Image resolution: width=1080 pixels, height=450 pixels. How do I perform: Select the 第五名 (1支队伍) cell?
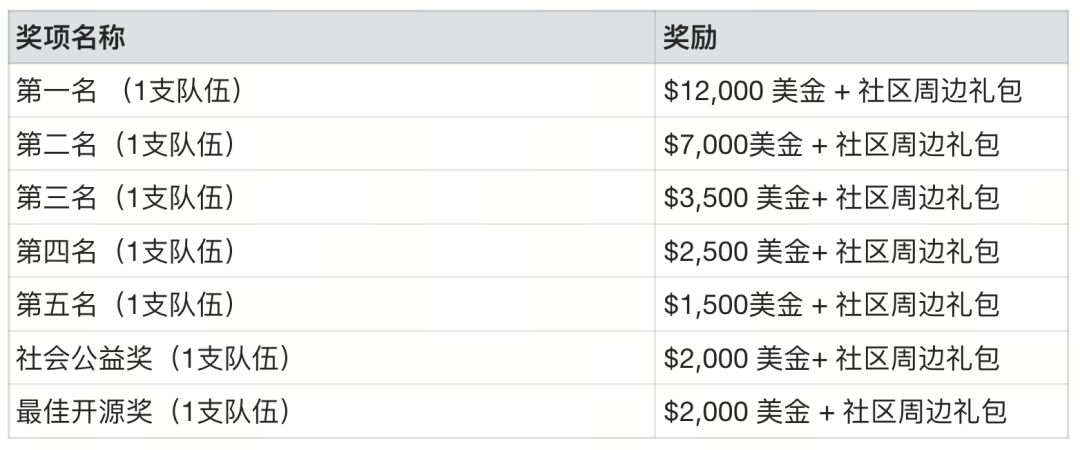(126, 304)
